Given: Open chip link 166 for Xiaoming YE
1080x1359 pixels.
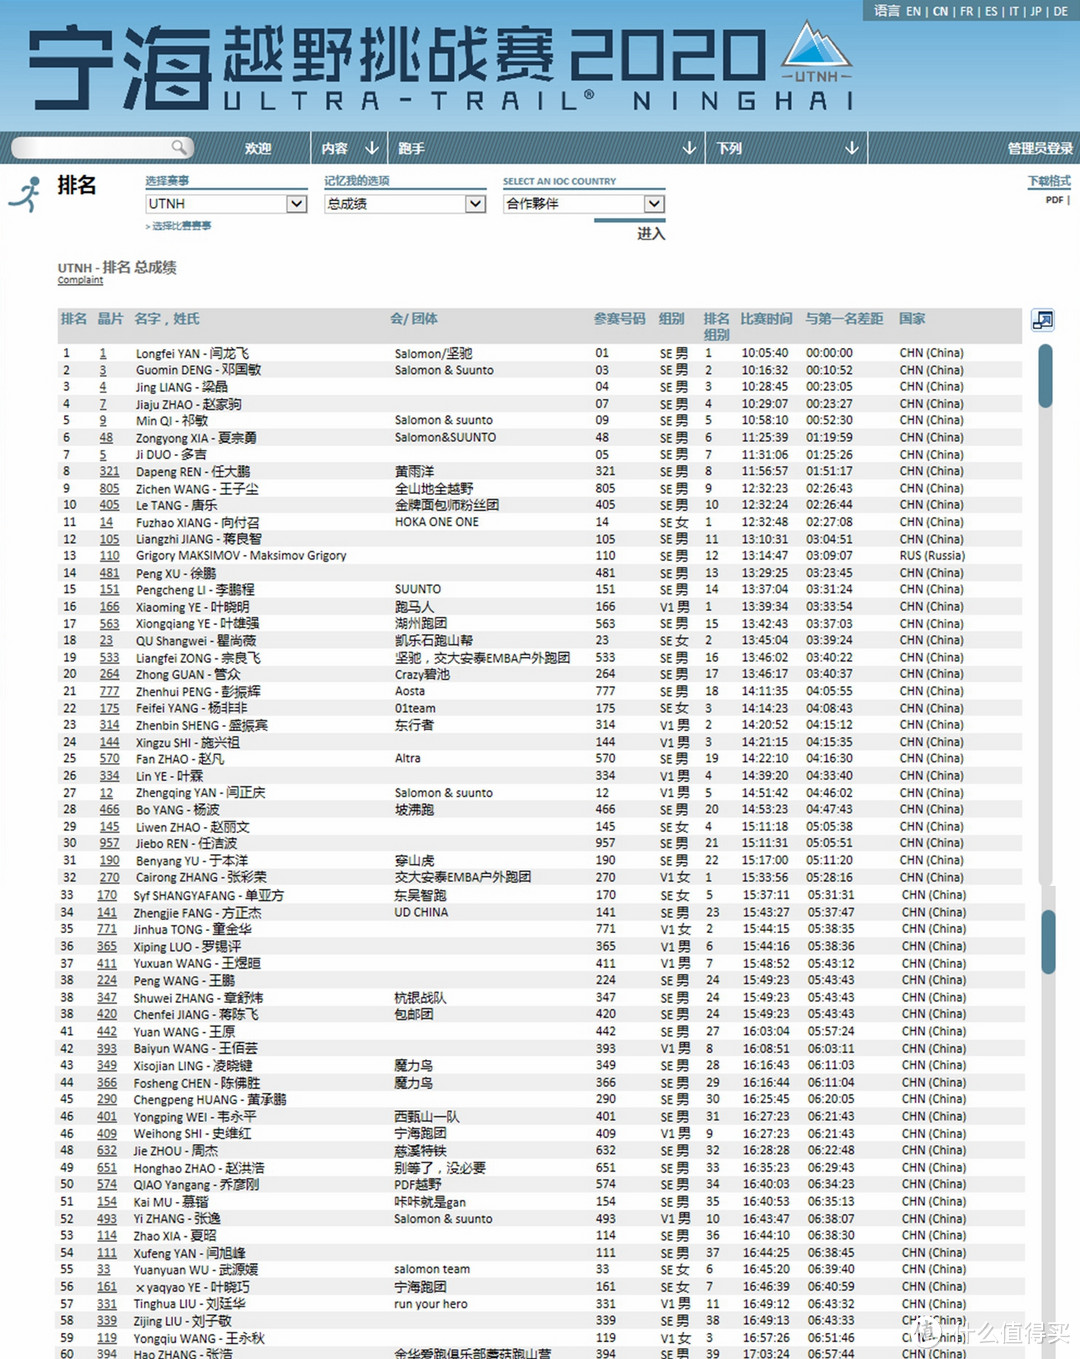Looking at the screenshot, I should (x=109, y=607).
